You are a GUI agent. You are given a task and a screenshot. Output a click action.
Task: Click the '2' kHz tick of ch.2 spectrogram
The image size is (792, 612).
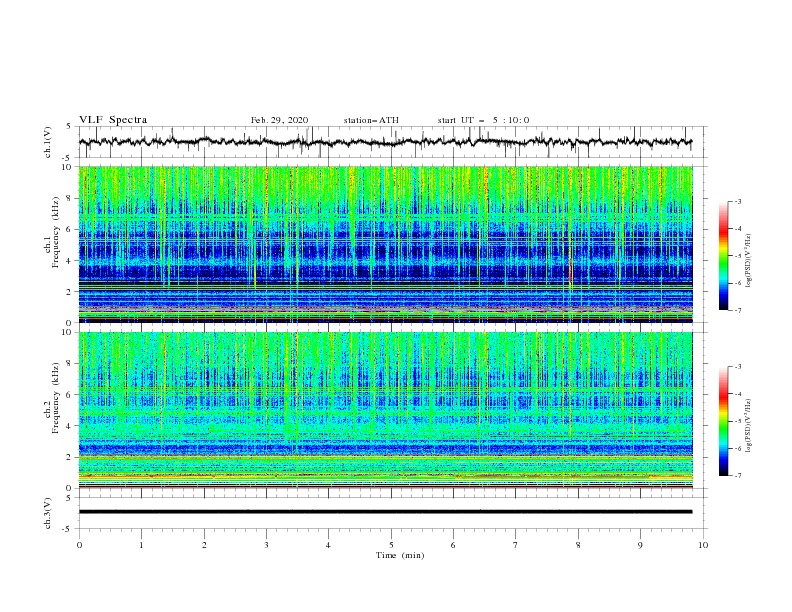pyautogui.click(x=69, y=457)
